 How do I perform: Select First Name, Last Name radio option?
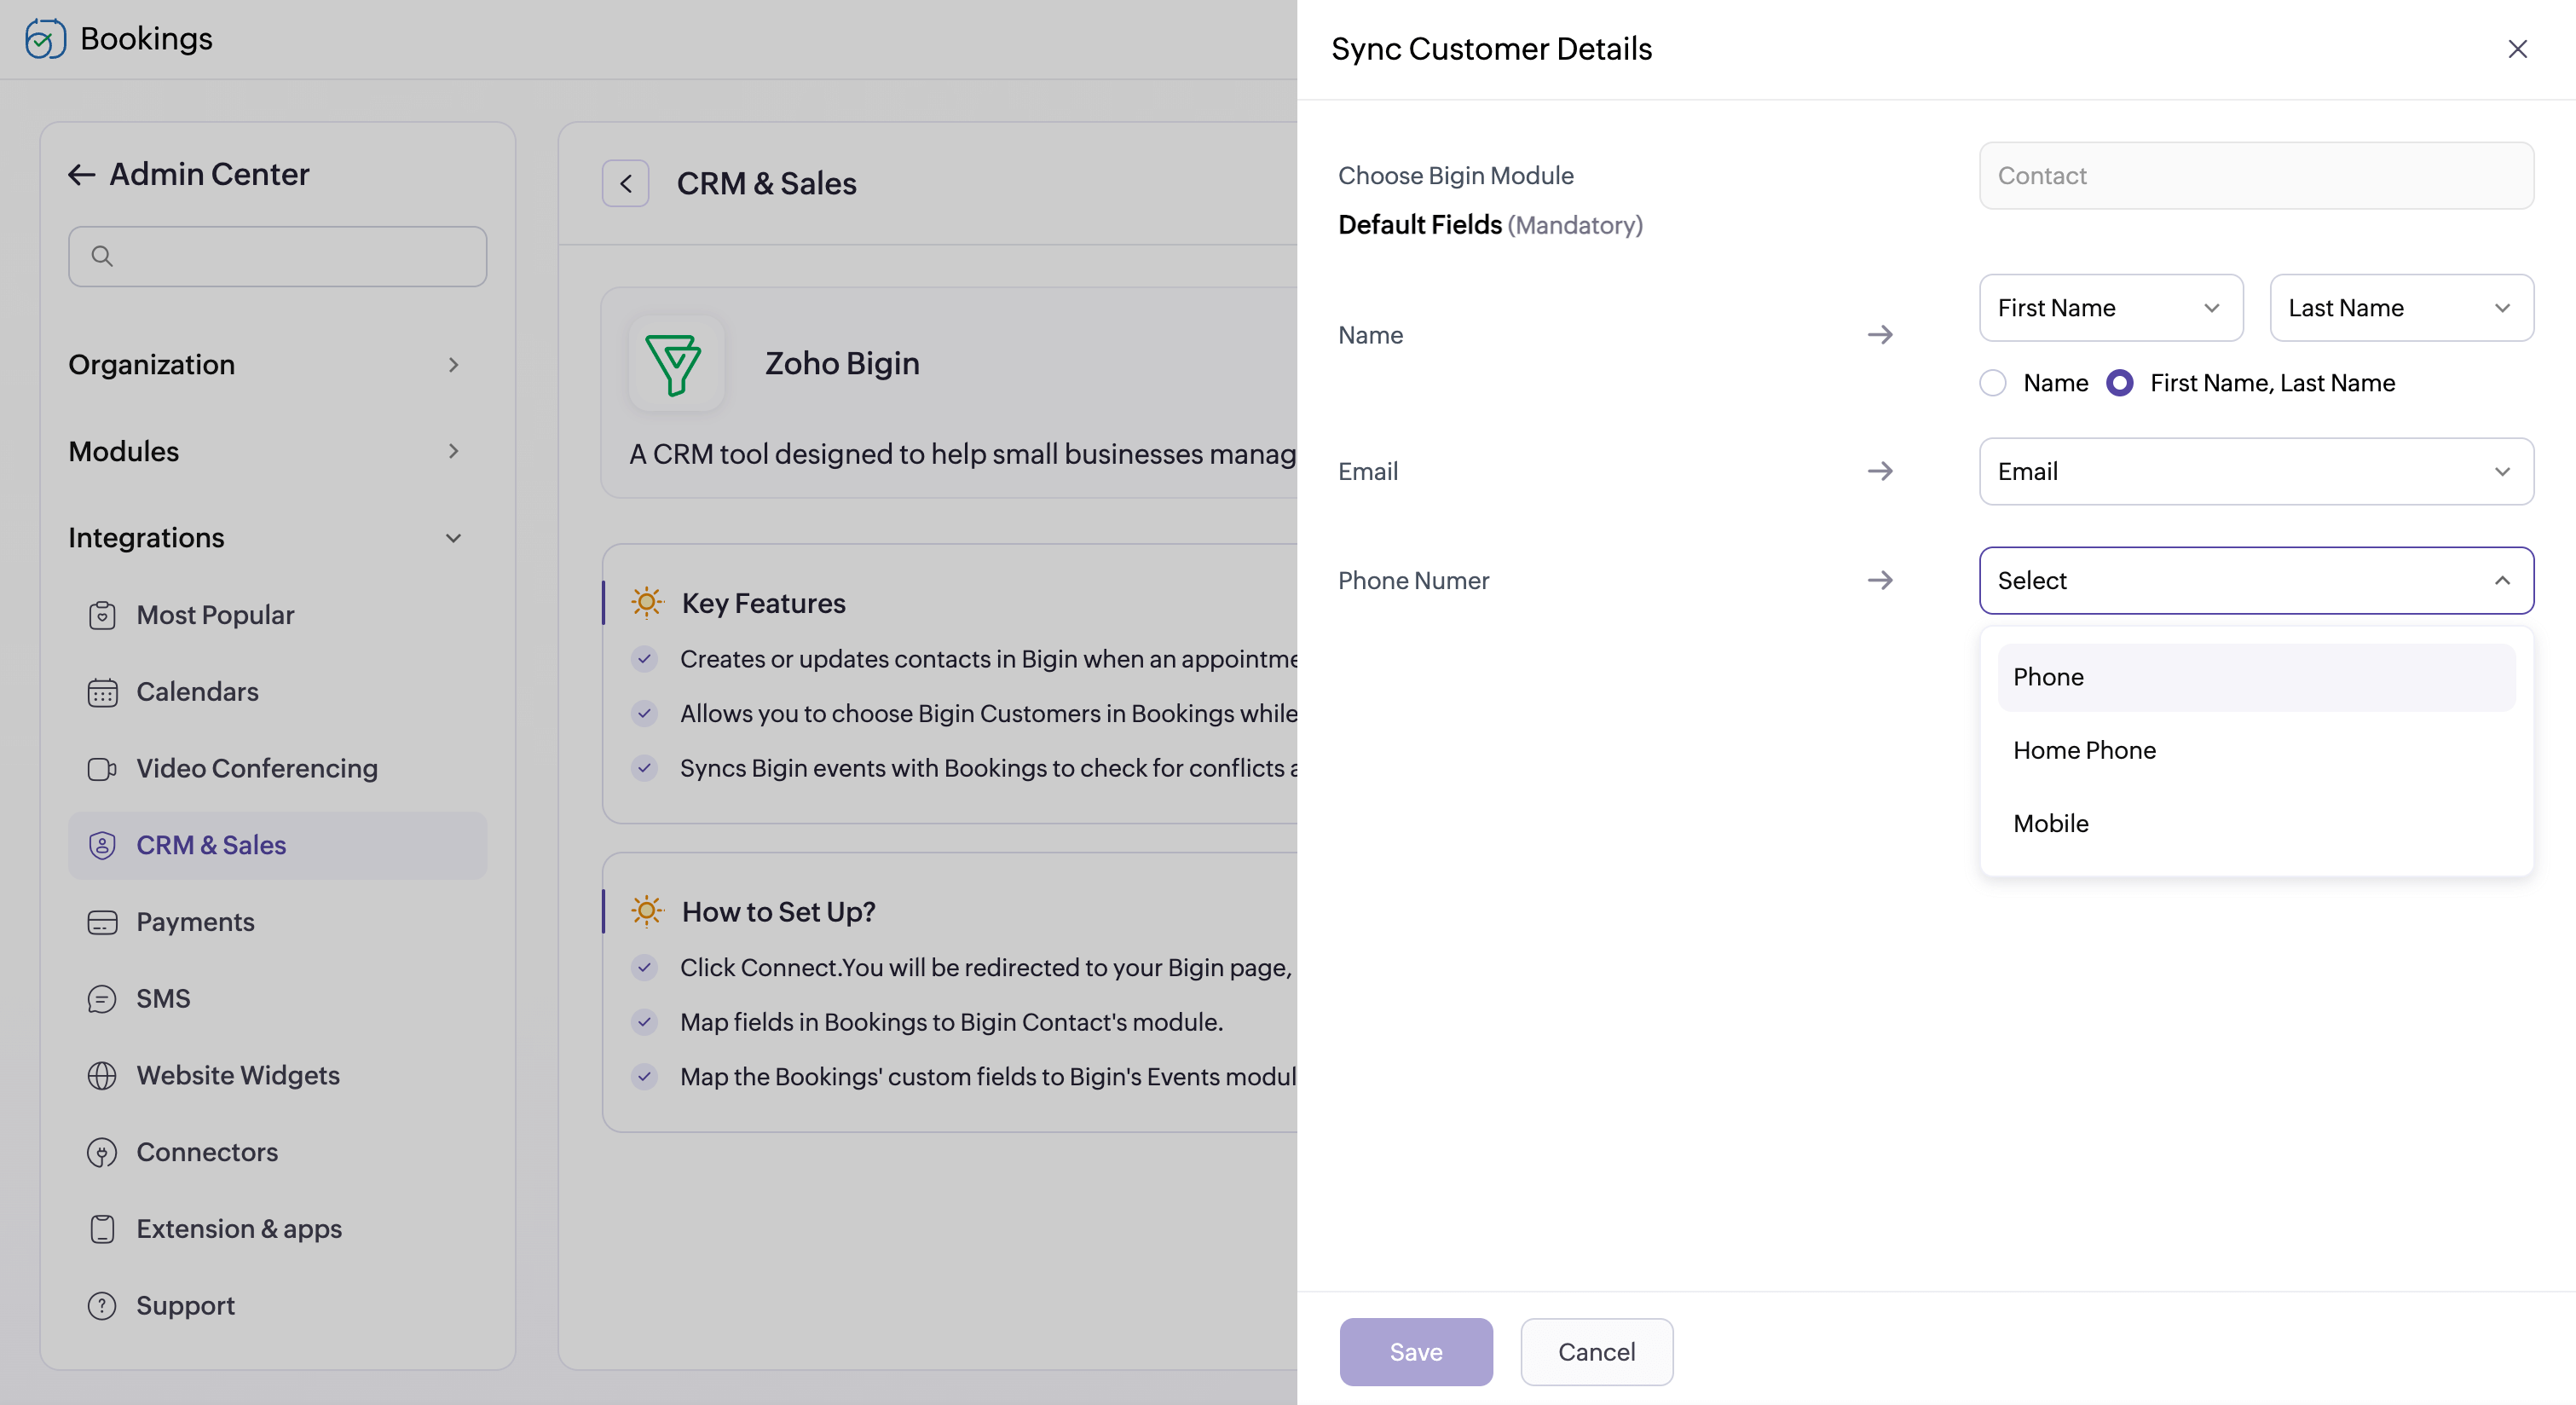point(2119,383)
